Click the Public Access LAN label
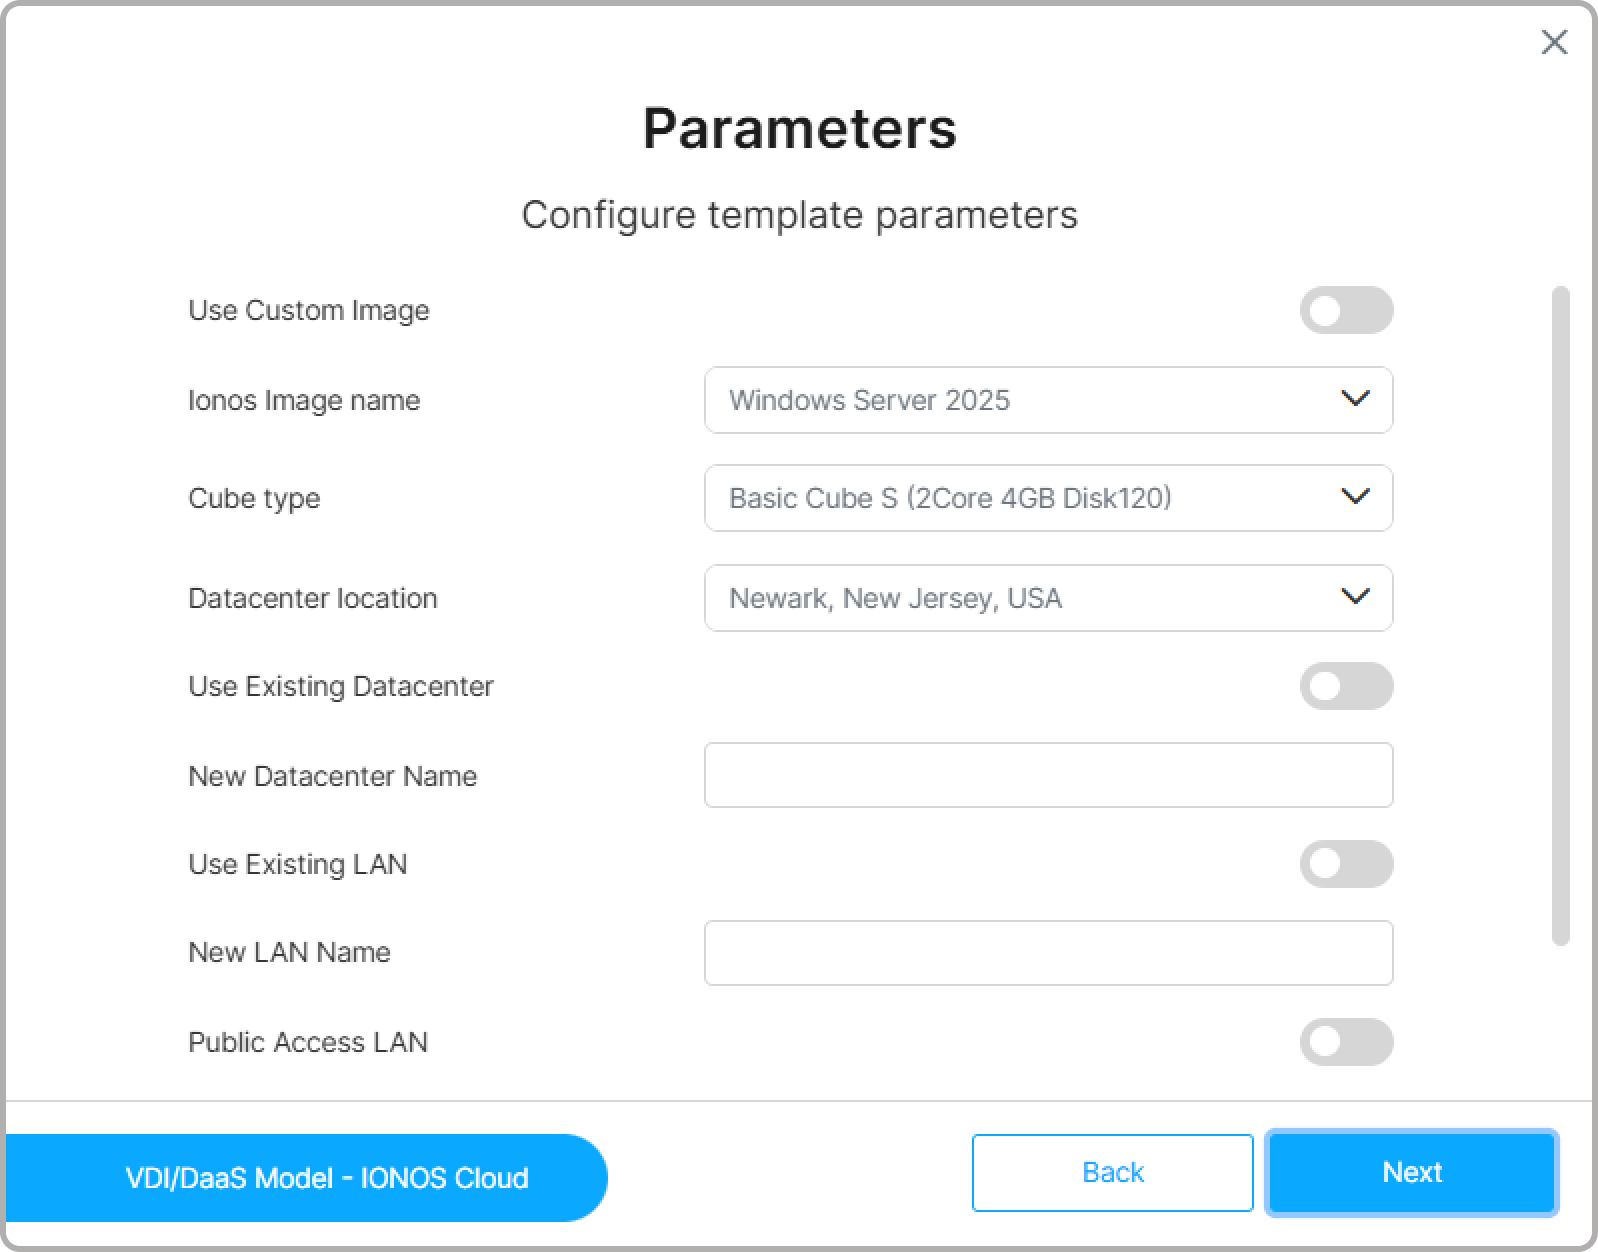This screenshot has width=1598, height=1252. point(307,1042)
